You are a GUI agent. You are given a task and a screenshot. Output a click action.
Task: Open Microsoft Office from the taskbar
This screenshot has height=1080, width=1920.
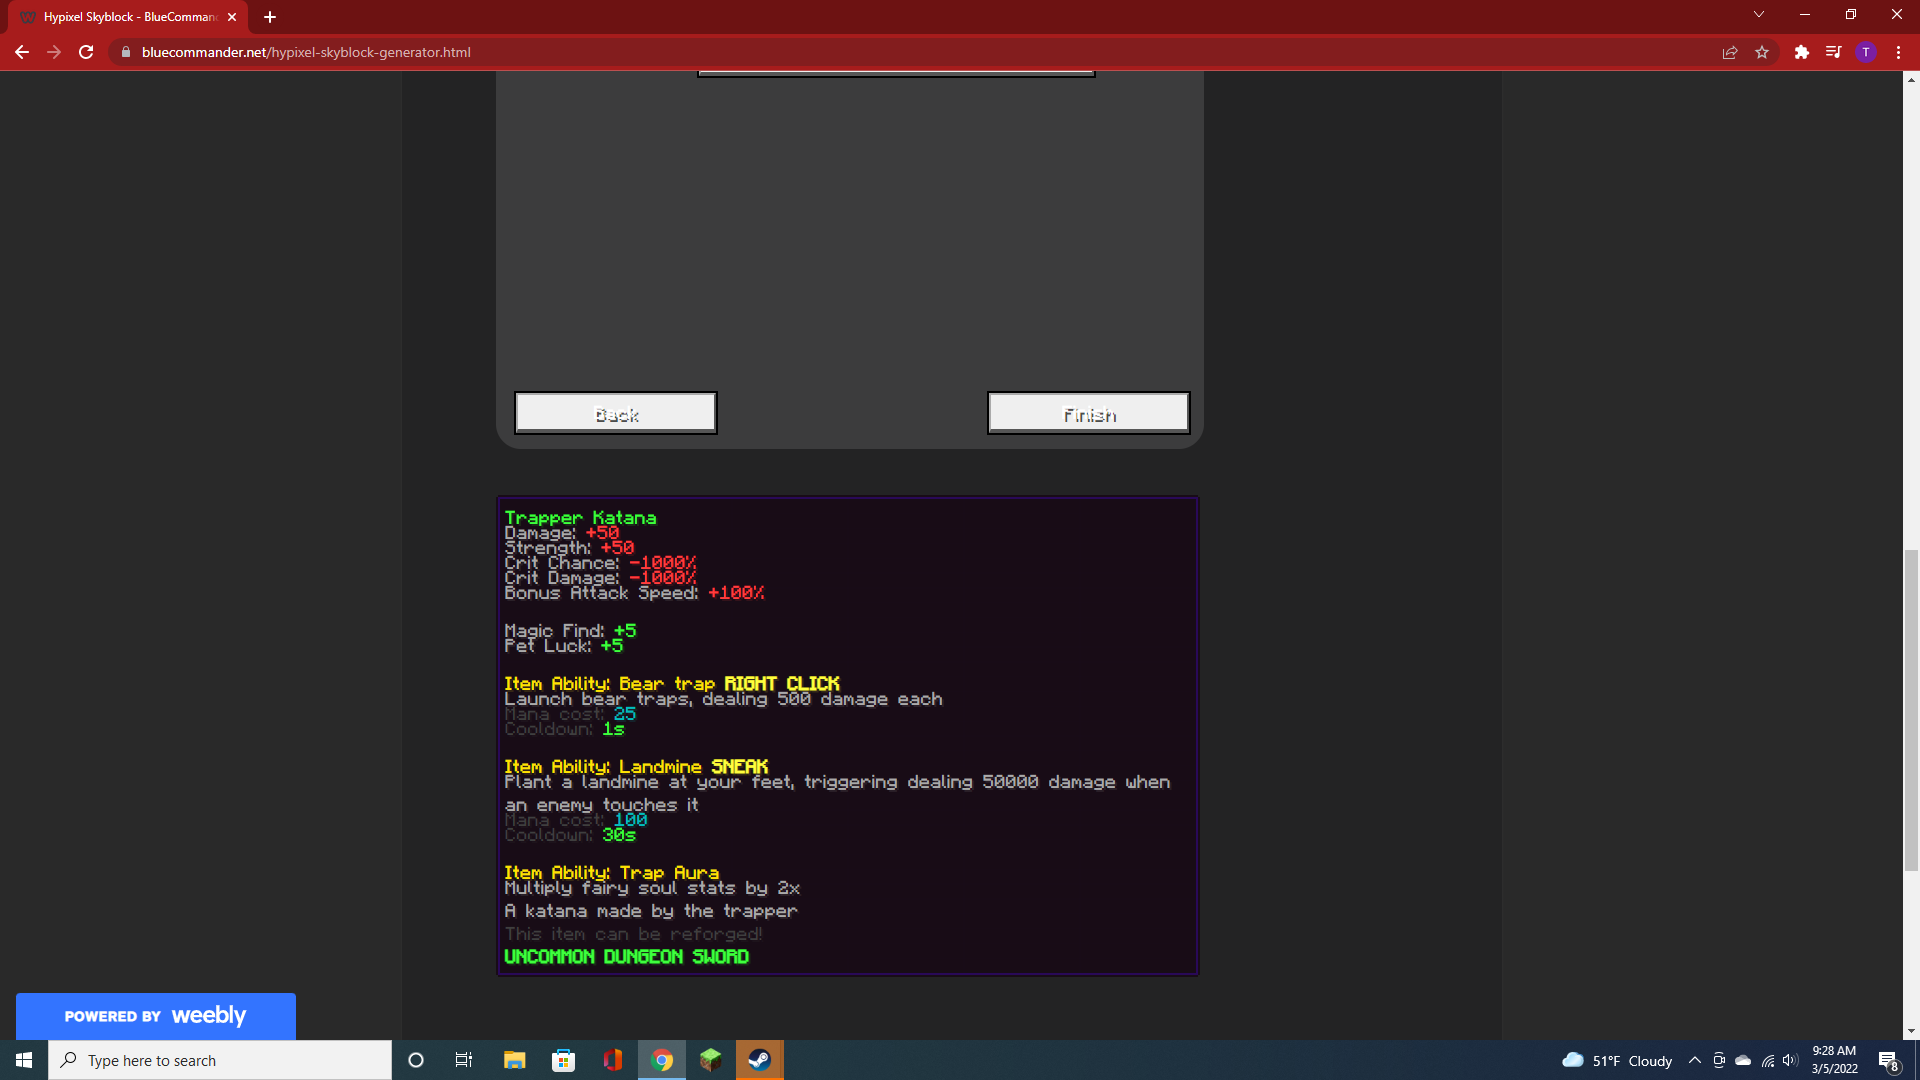click(613, 1060)
